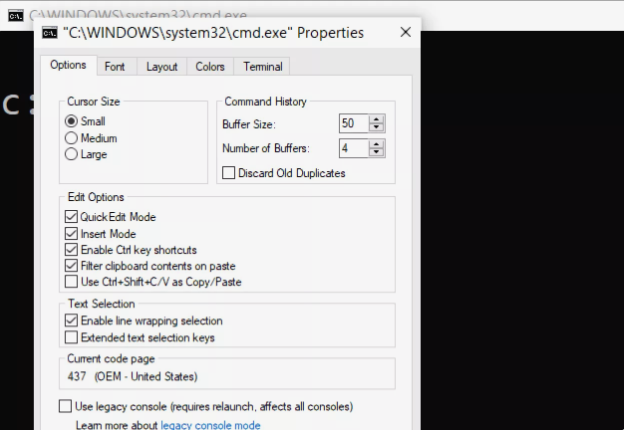Increase Number of Buffers with up arrow
624x431 pixels.
(376, 144)
